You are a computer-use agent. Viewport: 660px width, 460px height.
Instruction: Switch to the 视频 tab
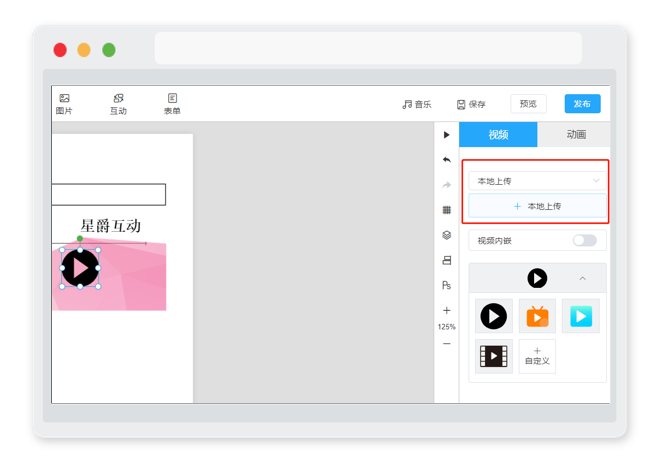pos(498,135)
